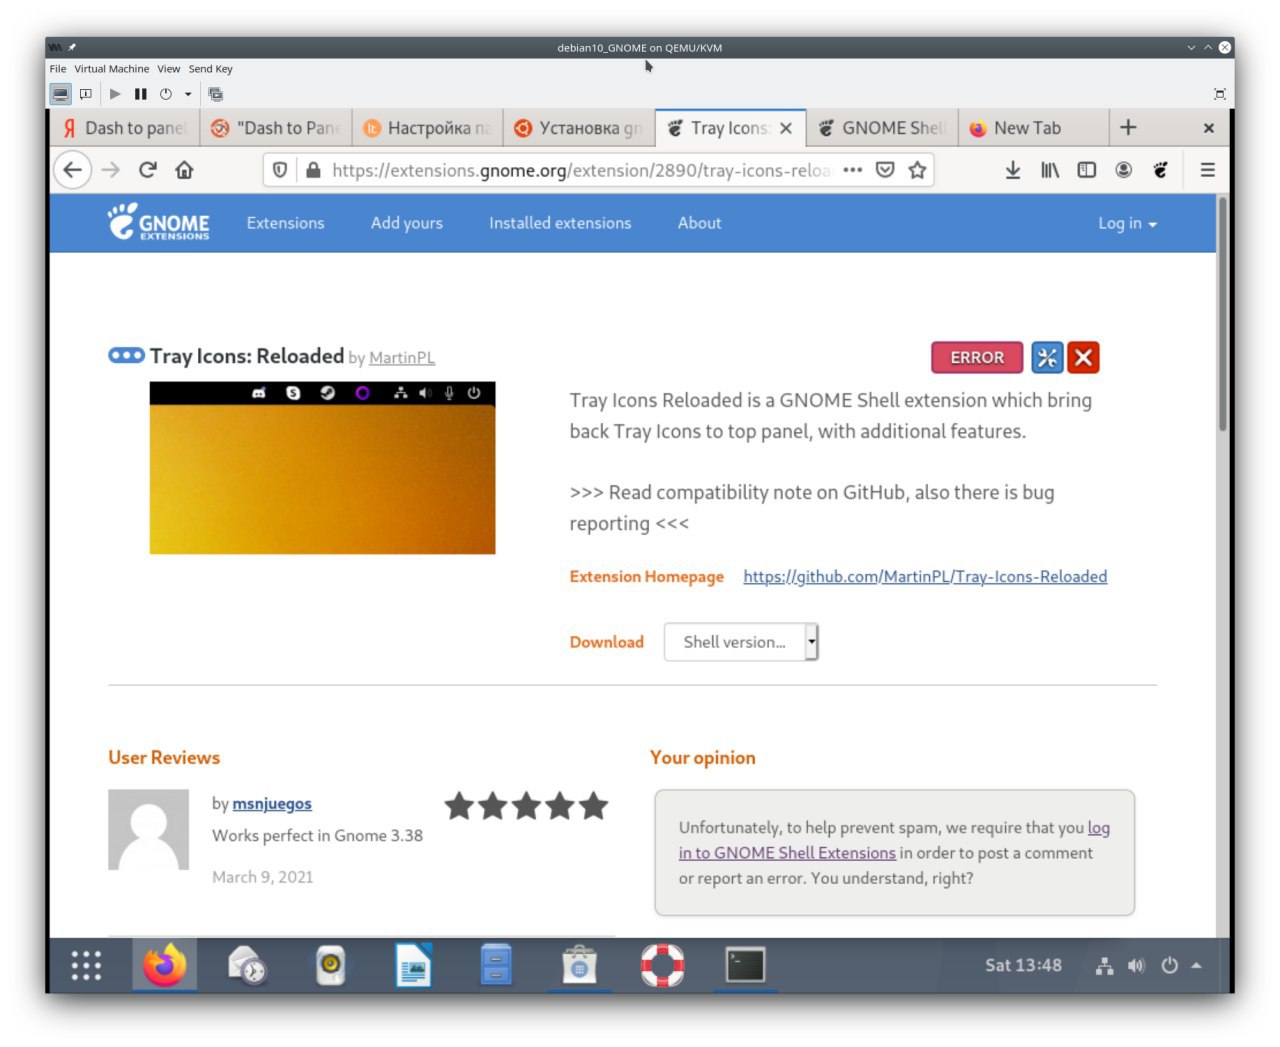Open the Sat 13:48 clock menu
Screen dimensions: 1280x1047
[x=1023, y=965]
